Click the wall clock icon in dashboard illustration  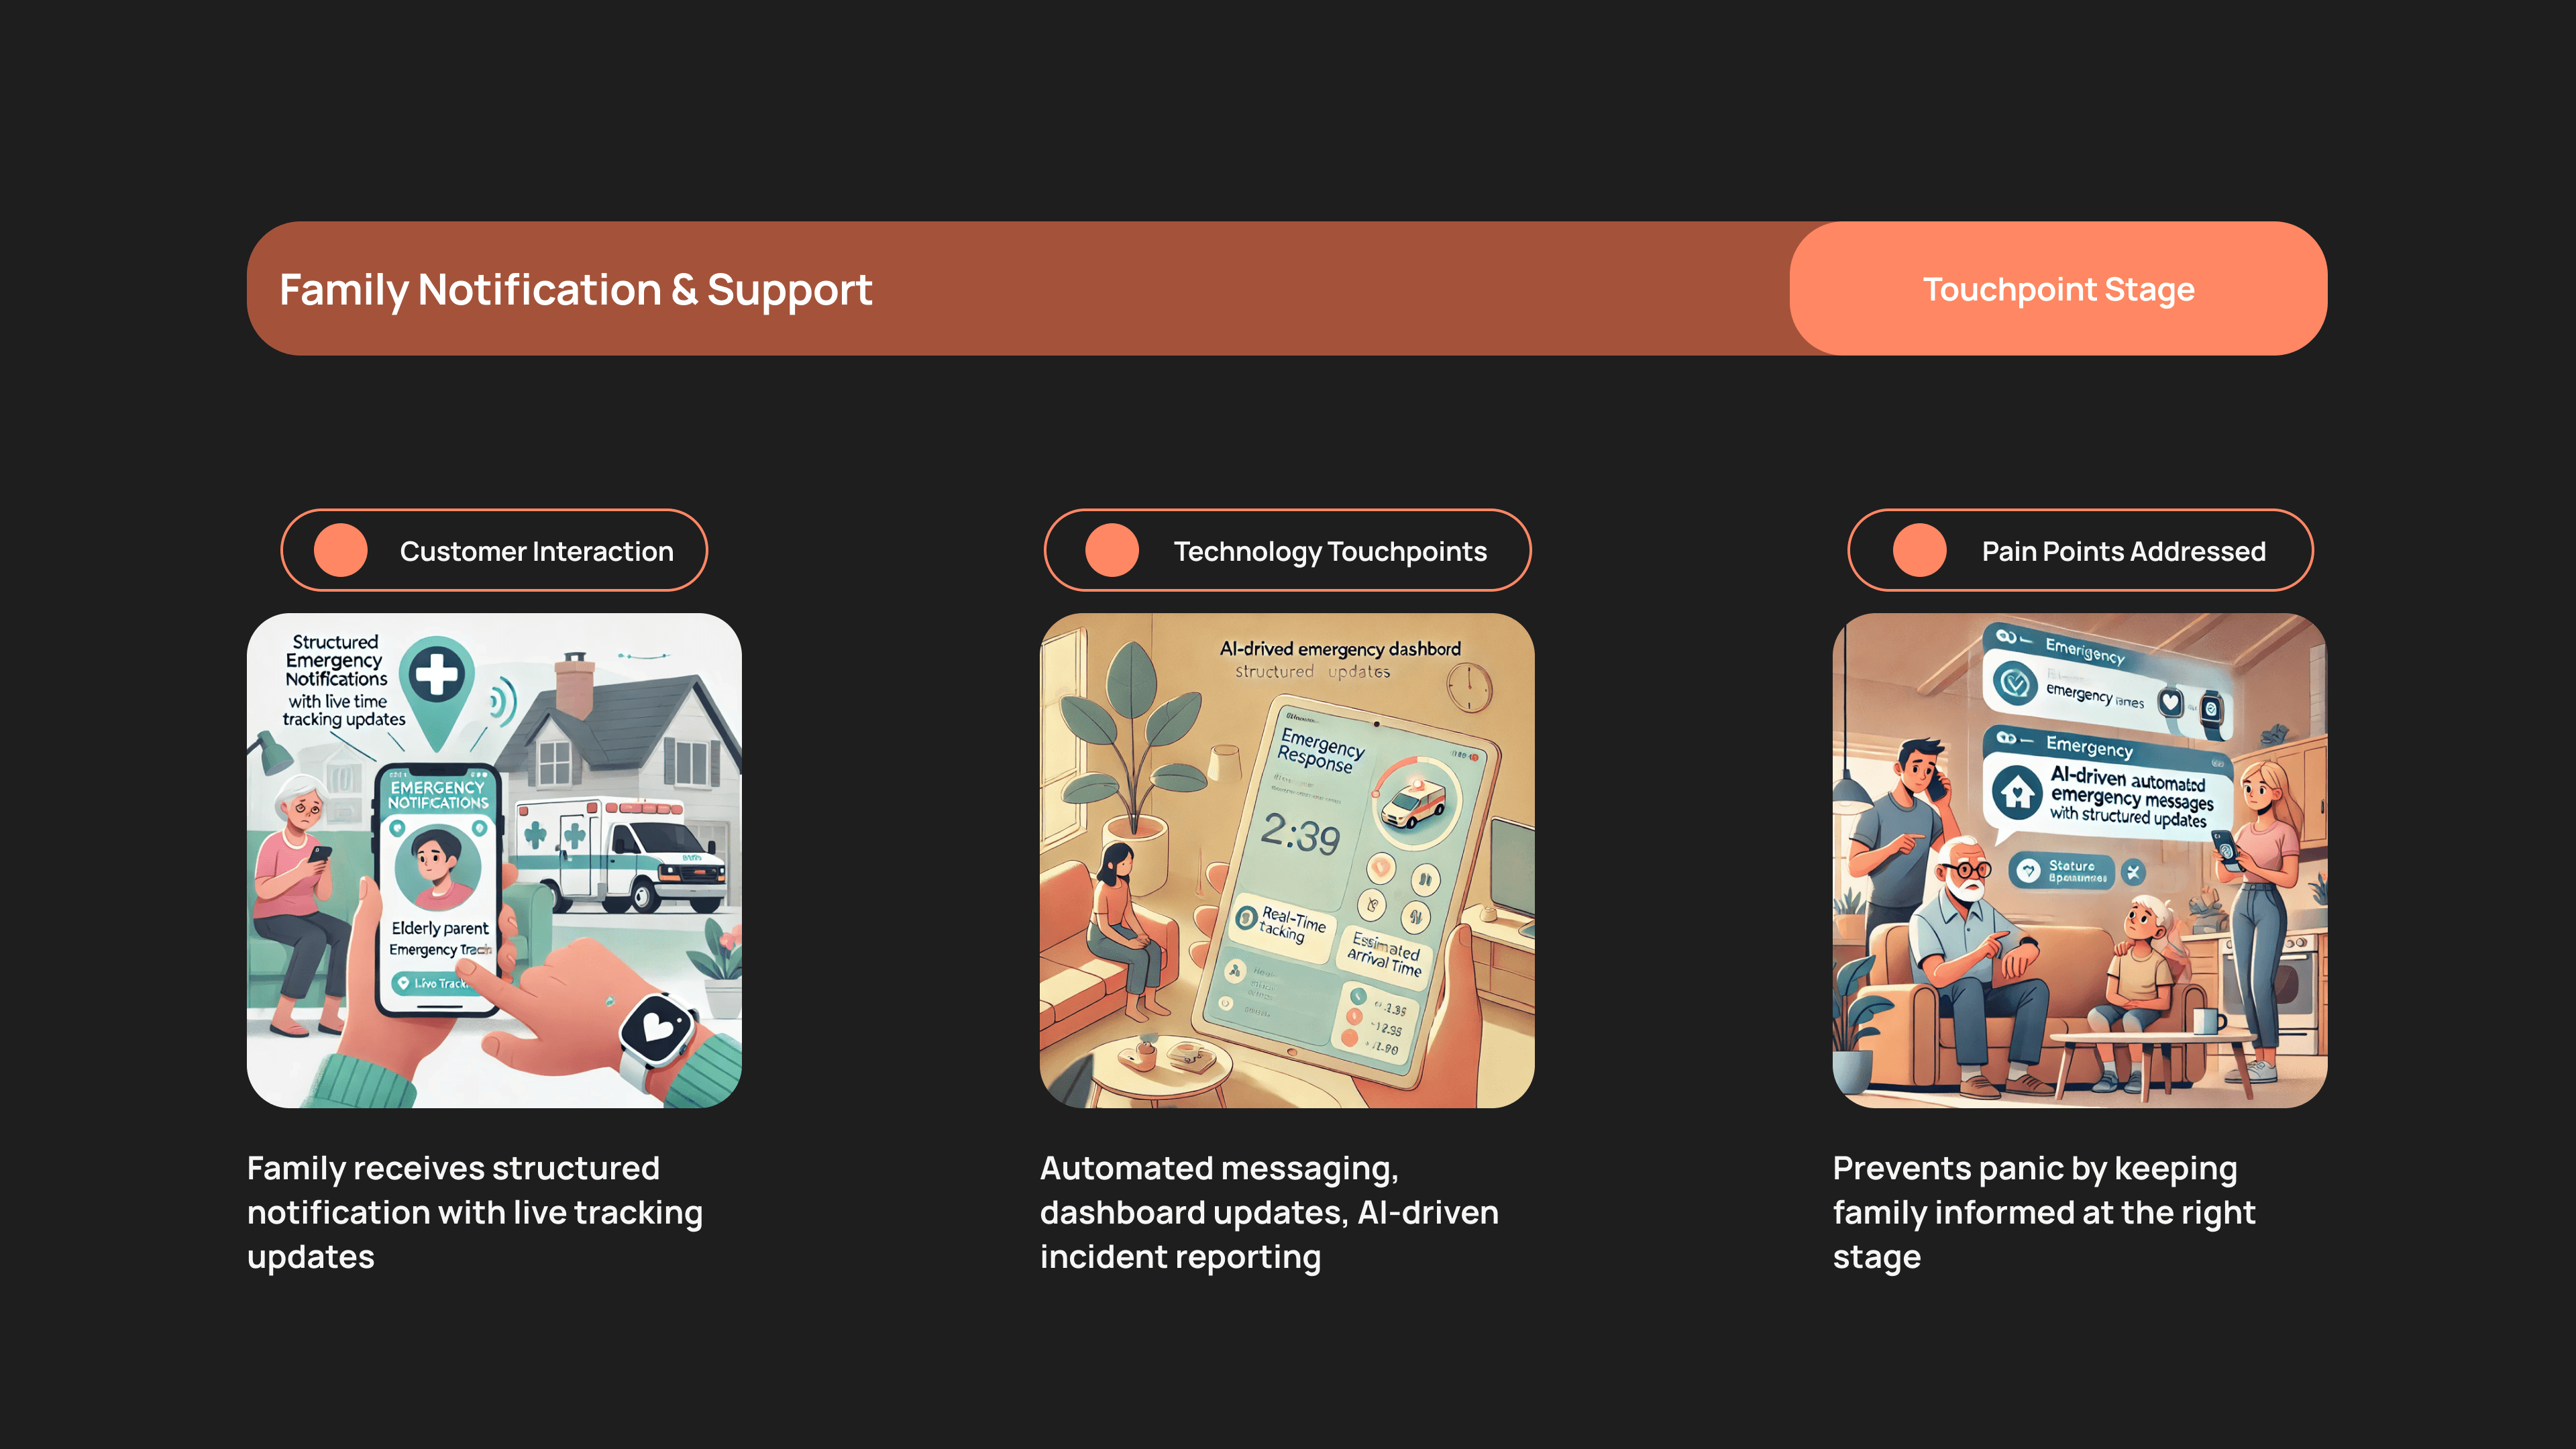tap(1469, 688)
